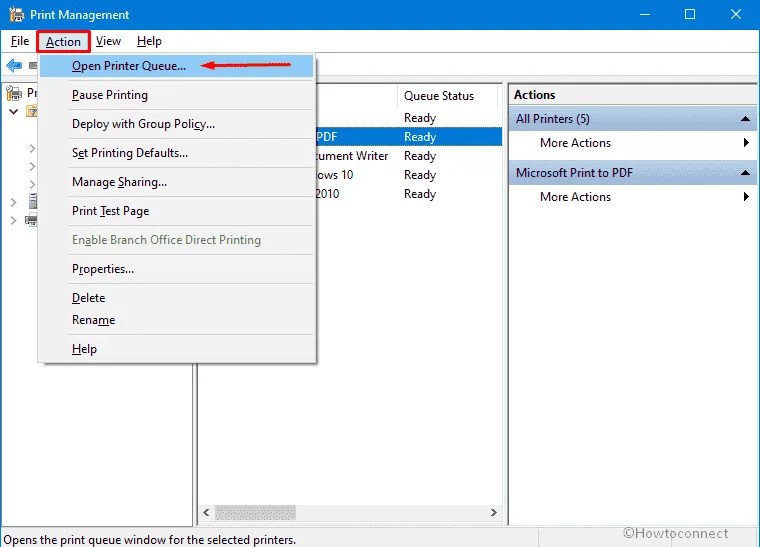Image resolution: width=760 pixels, height=547 pixels.
Task: Click Print Test Page entry
Action: coord(177,211)
